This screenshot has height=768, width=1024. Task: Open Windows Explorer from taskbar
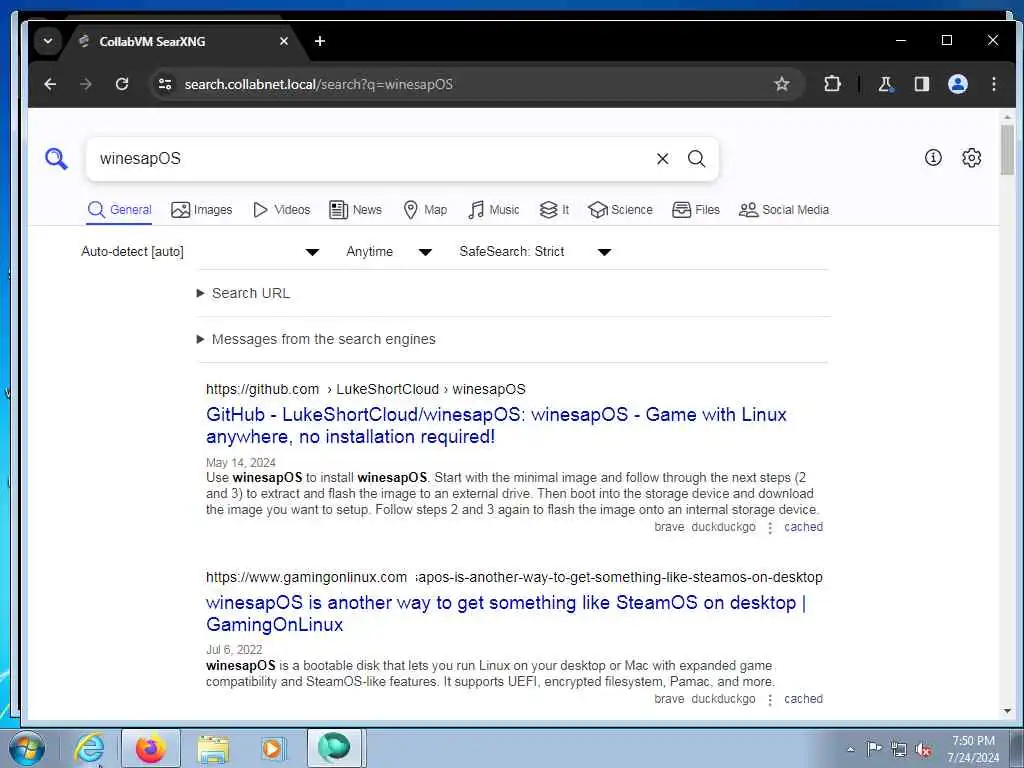point(213,748)
